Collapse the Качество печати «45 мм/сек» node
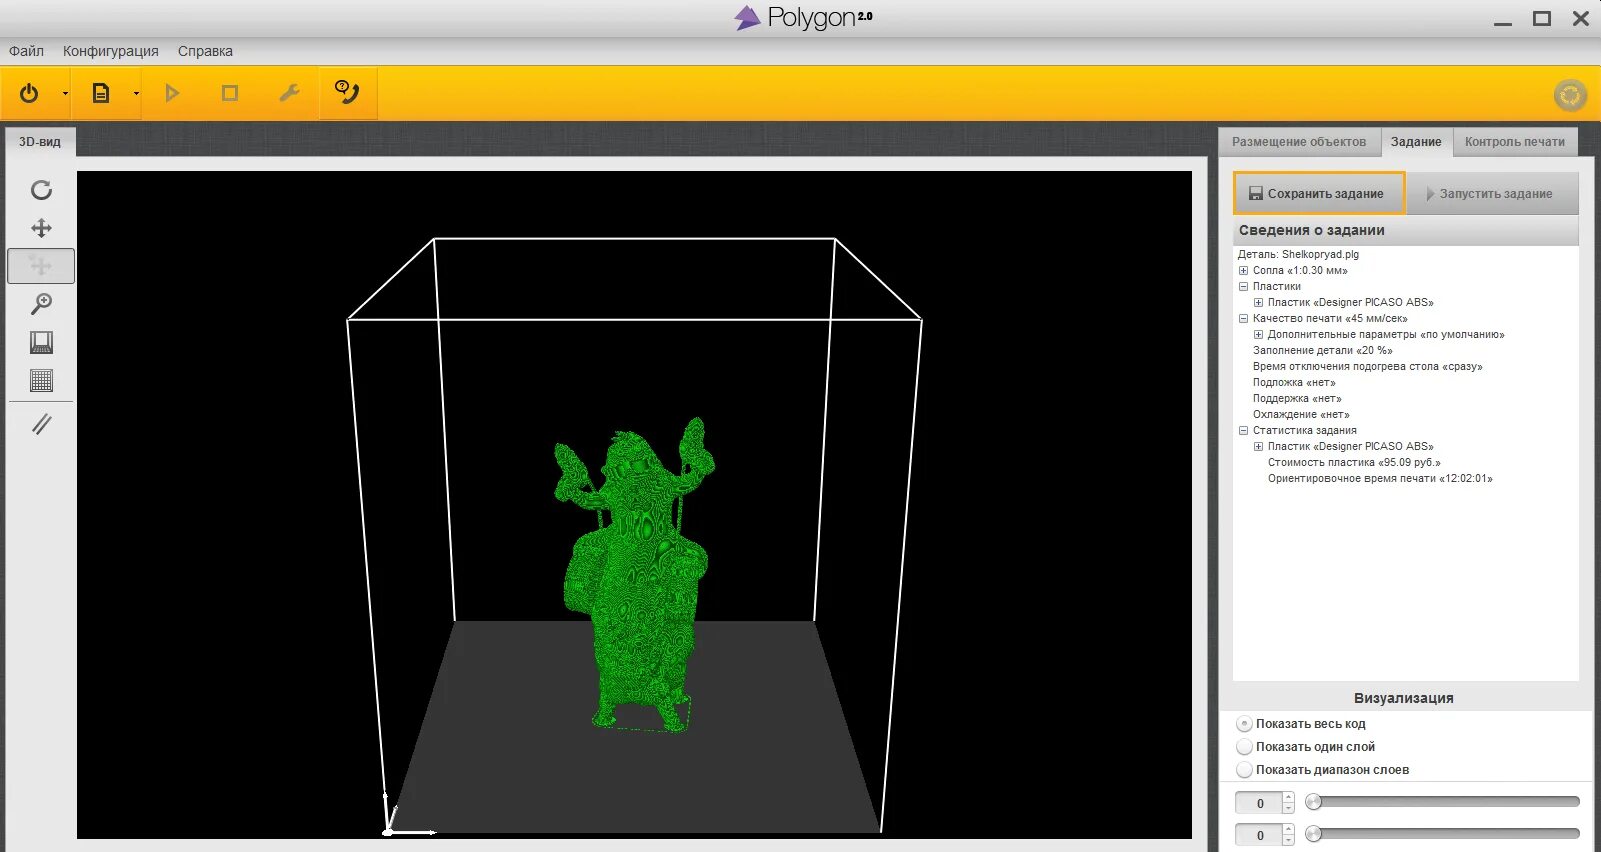Image resolution: width=1601 pixels, height=852 pixels. pos(1243,319)
